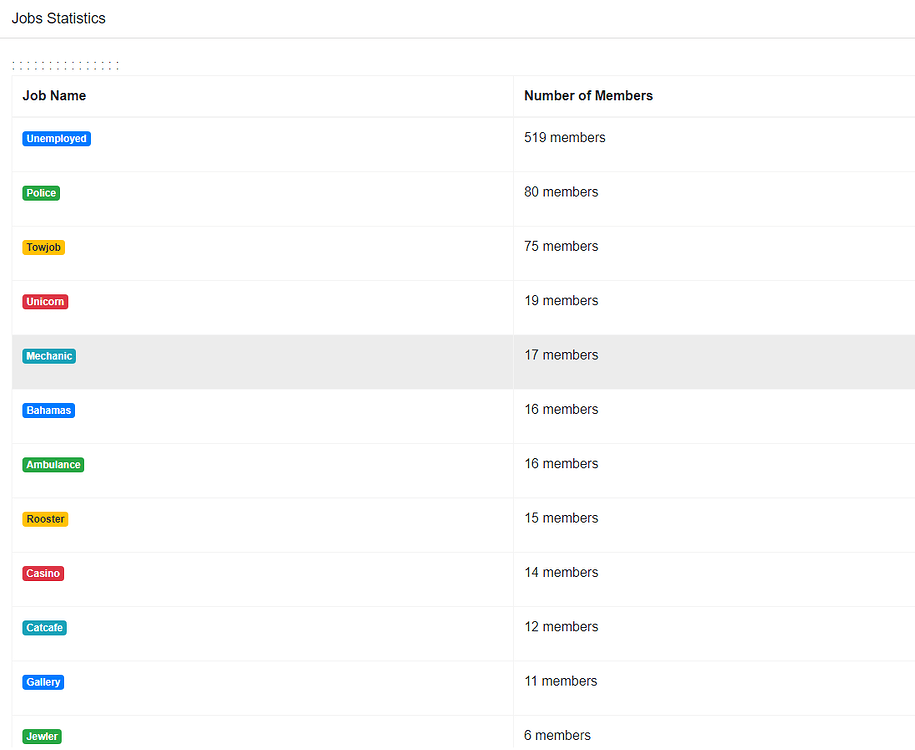Click the Jobs Statistics page title
Viewport: 915px width, 750px height.
click(x=58, y=18)
